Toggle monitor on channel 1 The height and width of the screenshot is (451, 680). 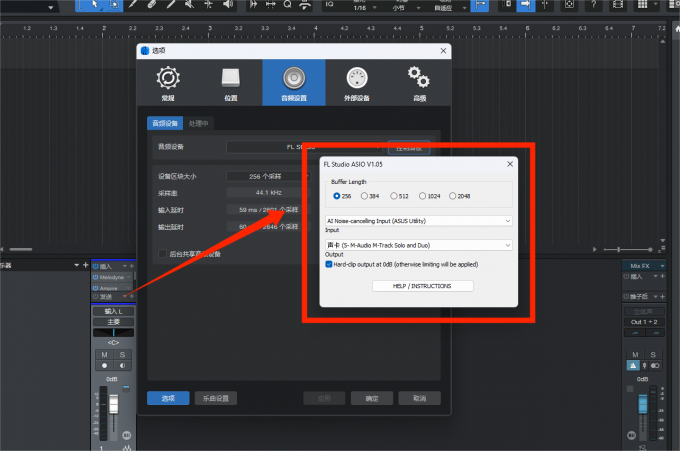click(x=122, y=366)
